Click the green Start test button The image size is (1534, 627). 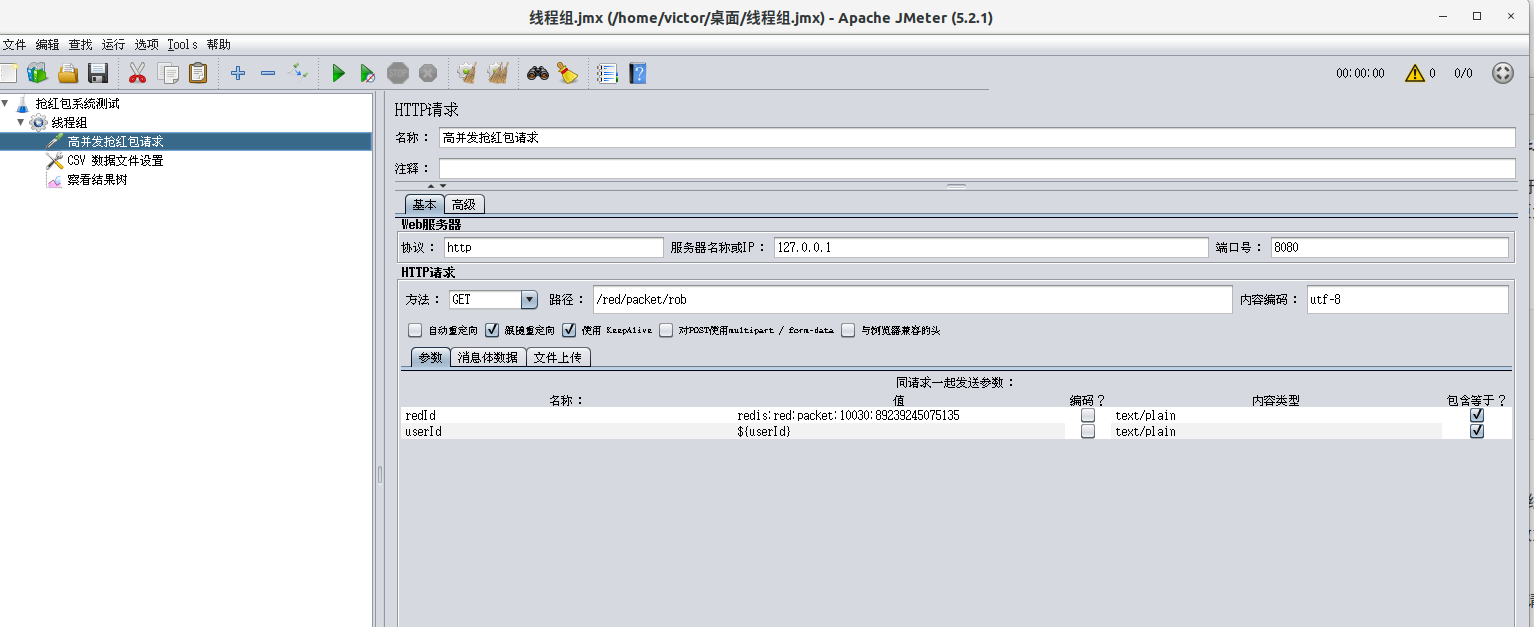point(338,73)
